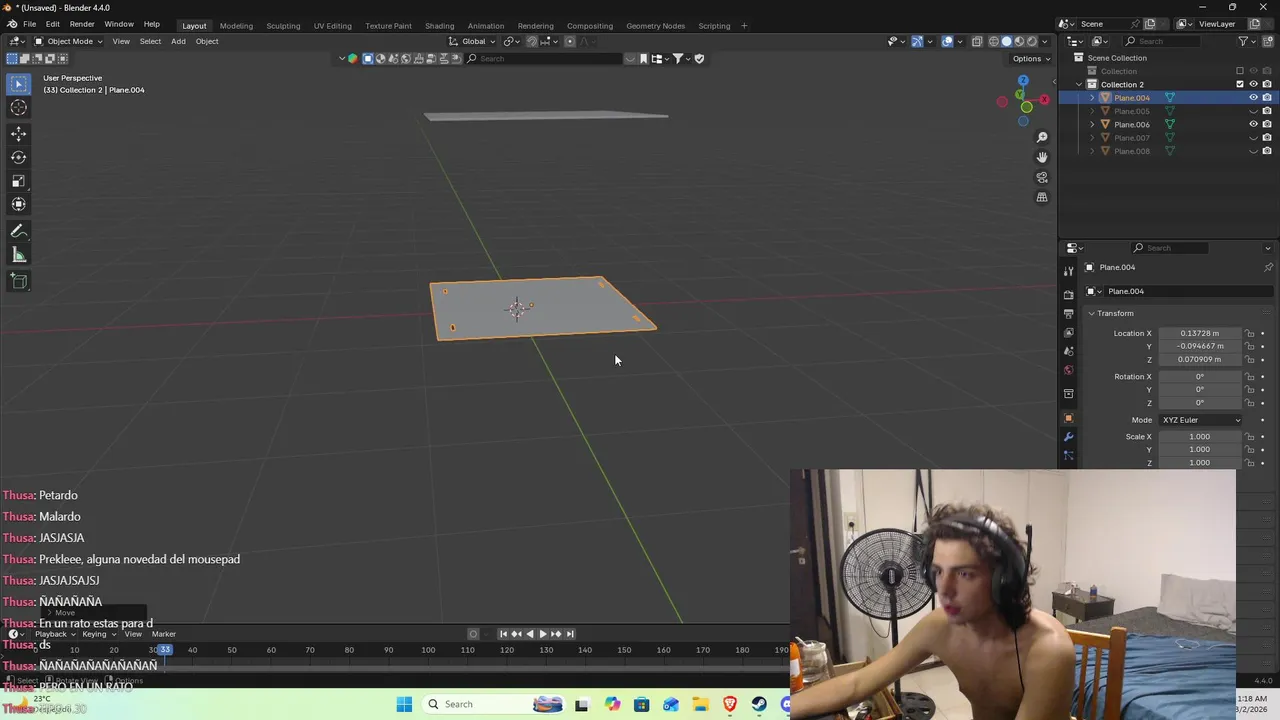Disable Plane.004 in renders camera icon

[x=1267, y=98]
